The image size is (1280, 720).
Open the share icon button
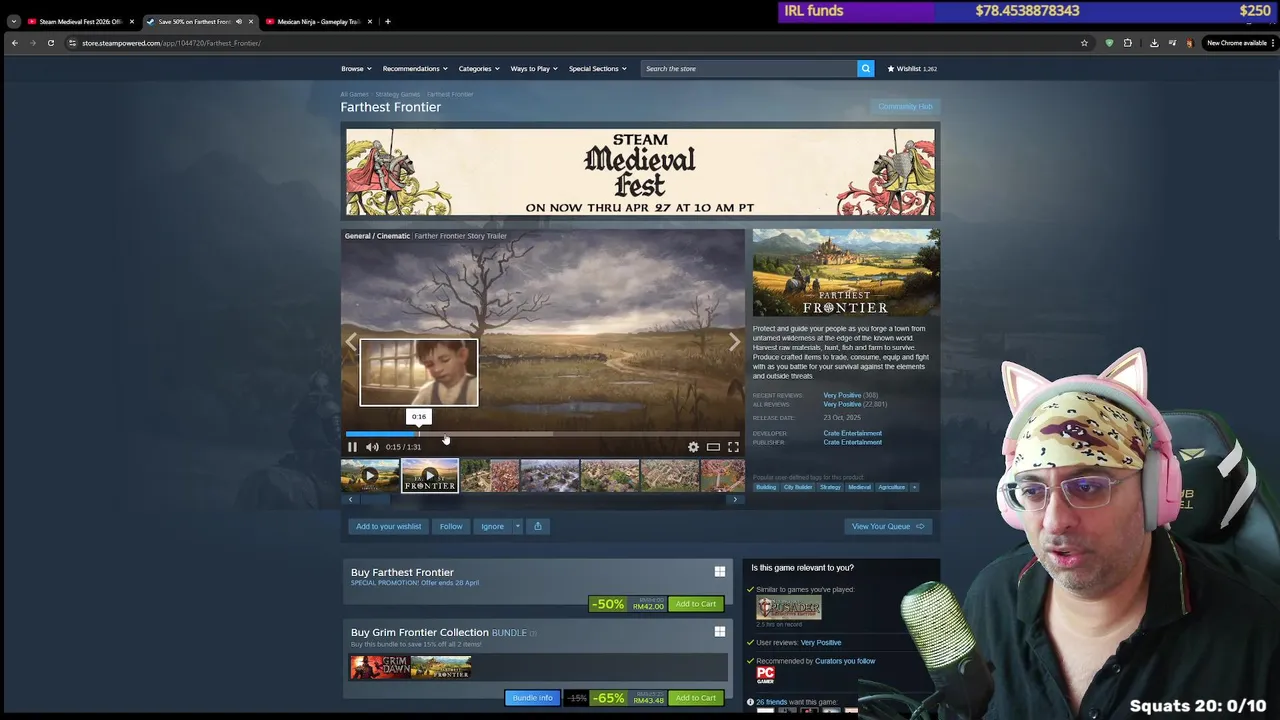tap(537, 526)
